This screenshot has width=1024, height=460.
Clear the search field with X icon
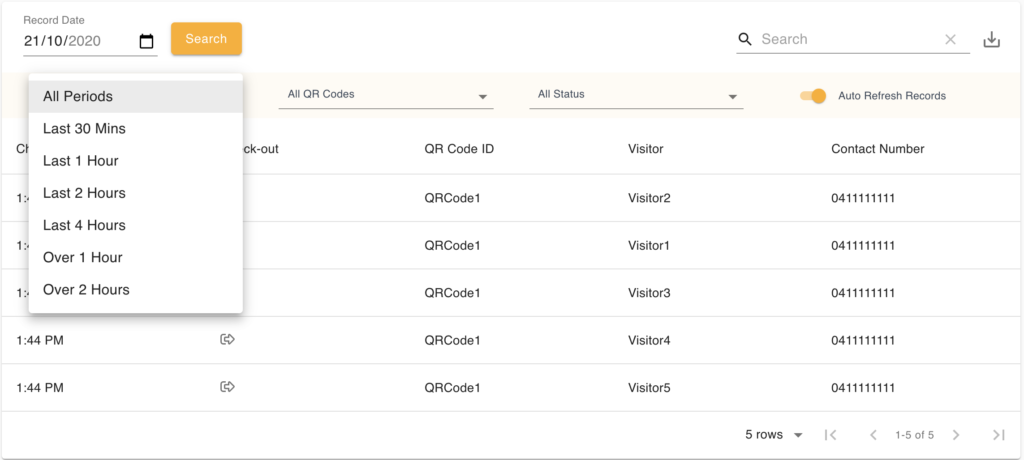950,39
